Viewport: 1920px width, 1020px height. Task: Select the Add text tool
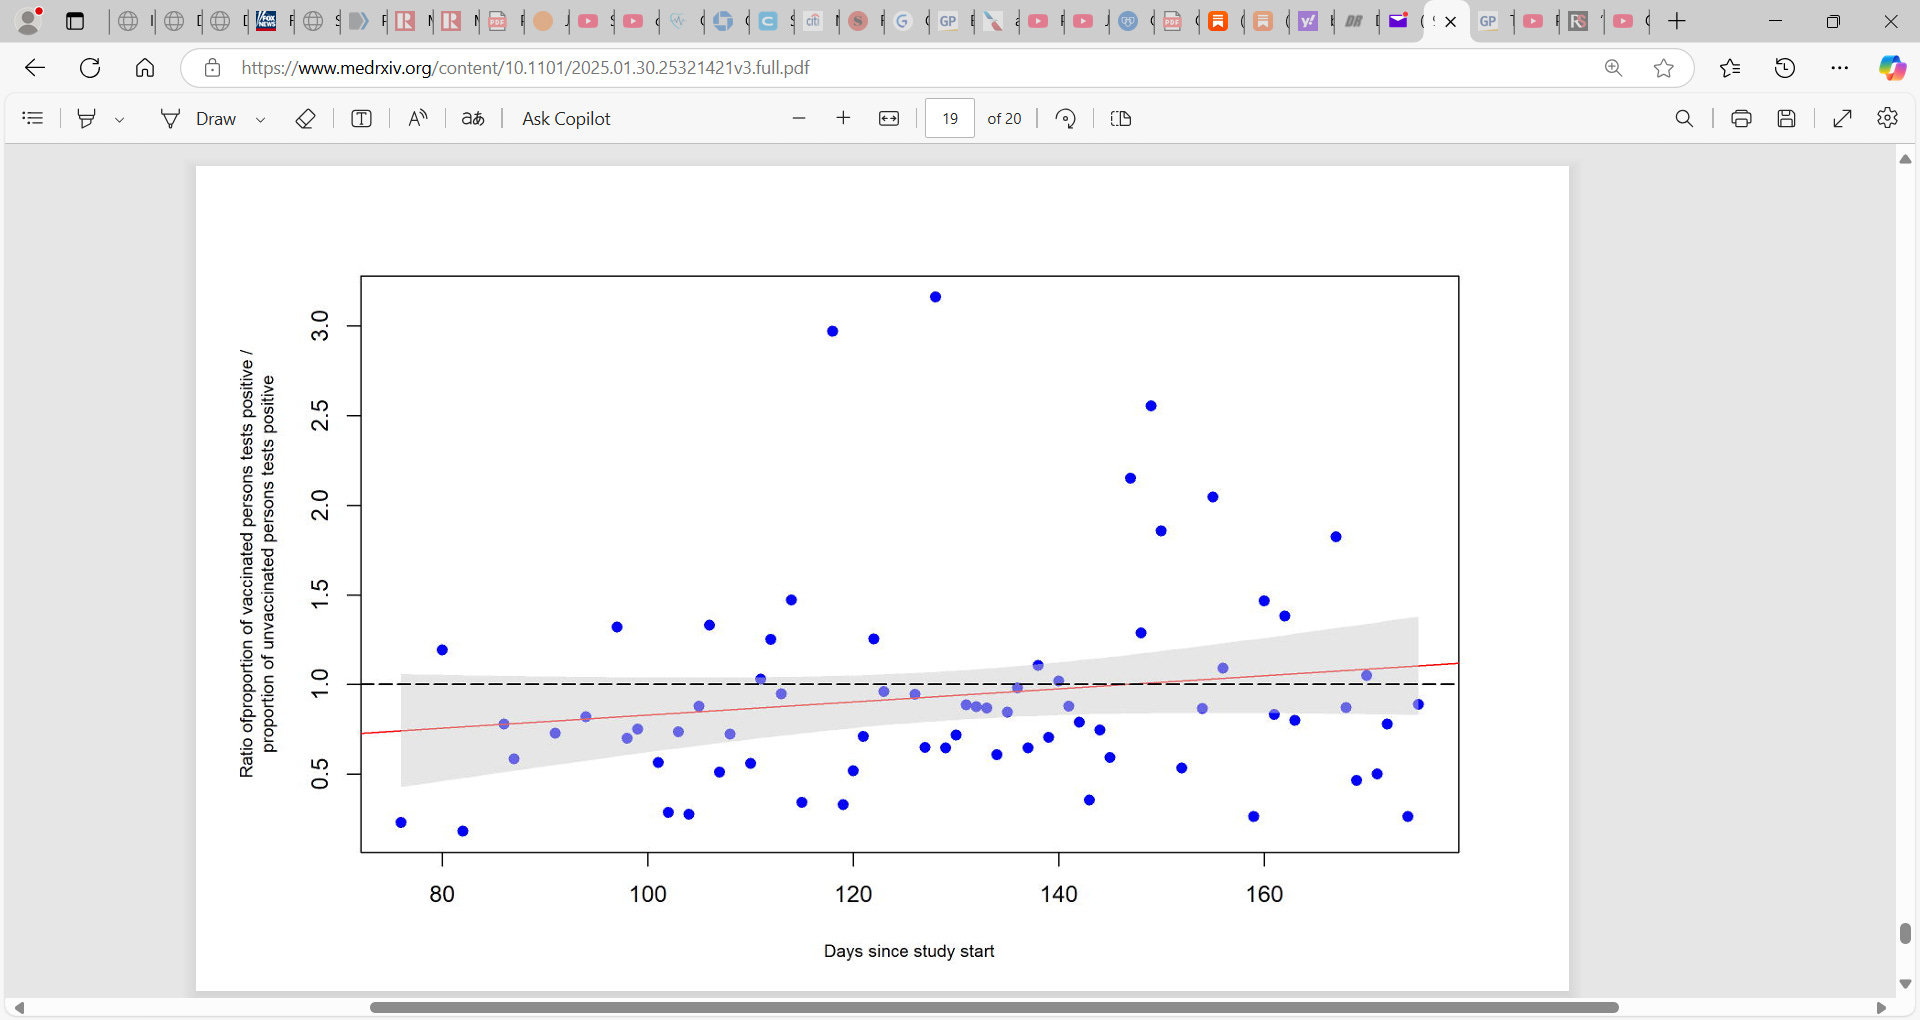pyautogui.click(x=361, y=118)
